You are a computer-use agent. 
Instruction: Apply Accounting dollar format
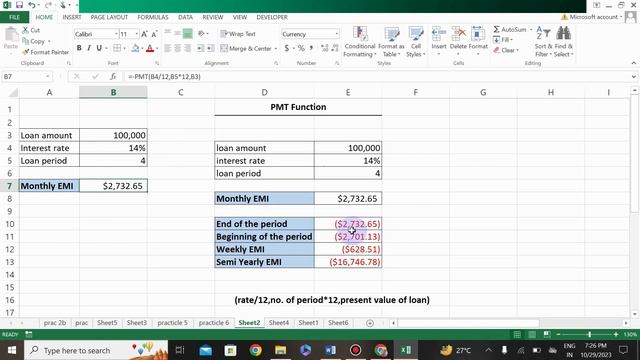coord(287,48)
